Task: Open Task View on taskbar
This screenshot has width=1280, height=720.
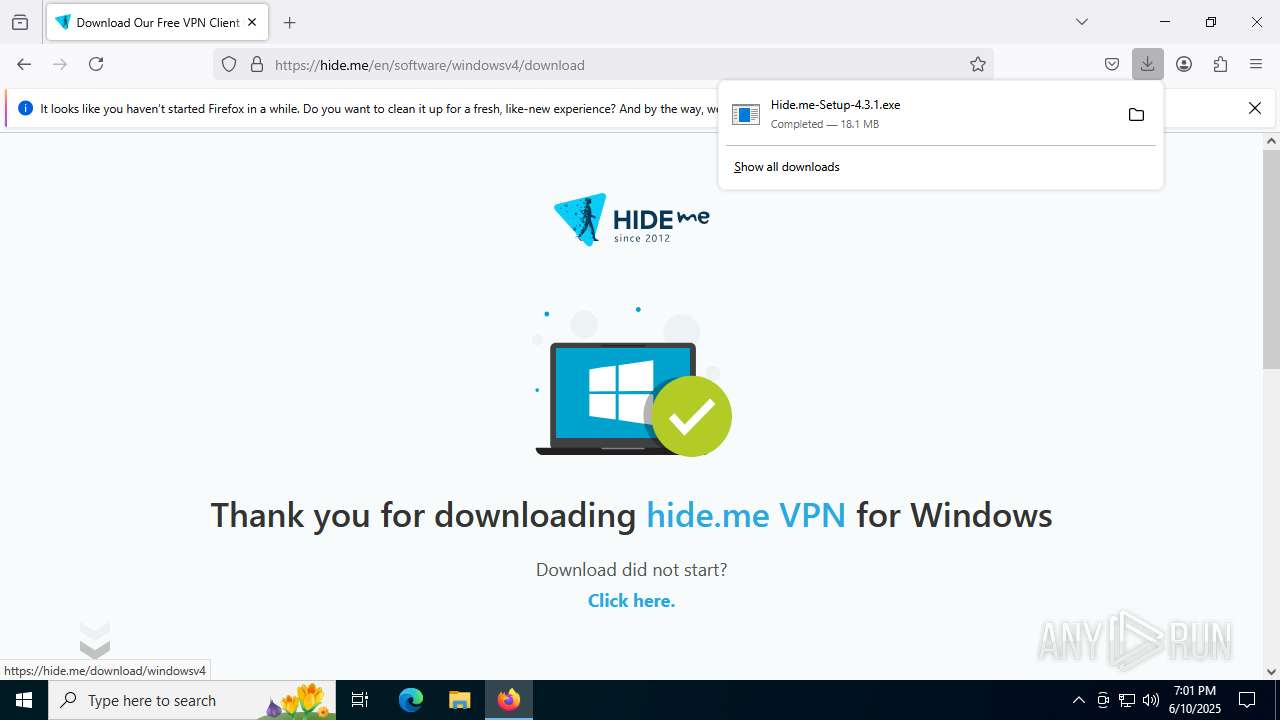Action: click(x=360, y=700)
